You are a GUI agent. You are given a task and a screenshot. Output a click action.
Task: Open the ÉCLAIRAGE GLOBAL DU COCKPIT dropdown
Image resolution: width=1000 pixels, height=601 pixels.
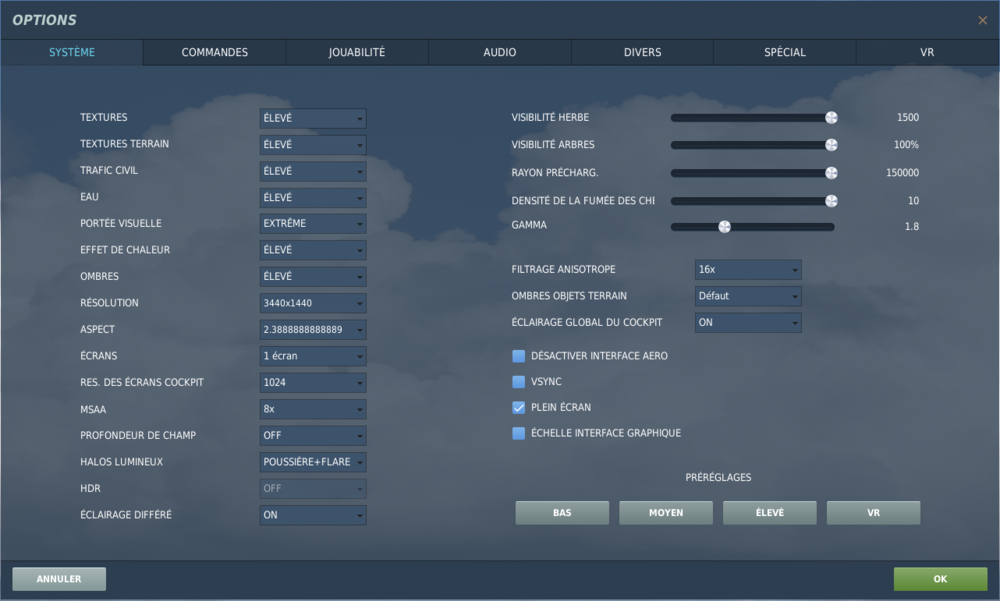[747, 322]
